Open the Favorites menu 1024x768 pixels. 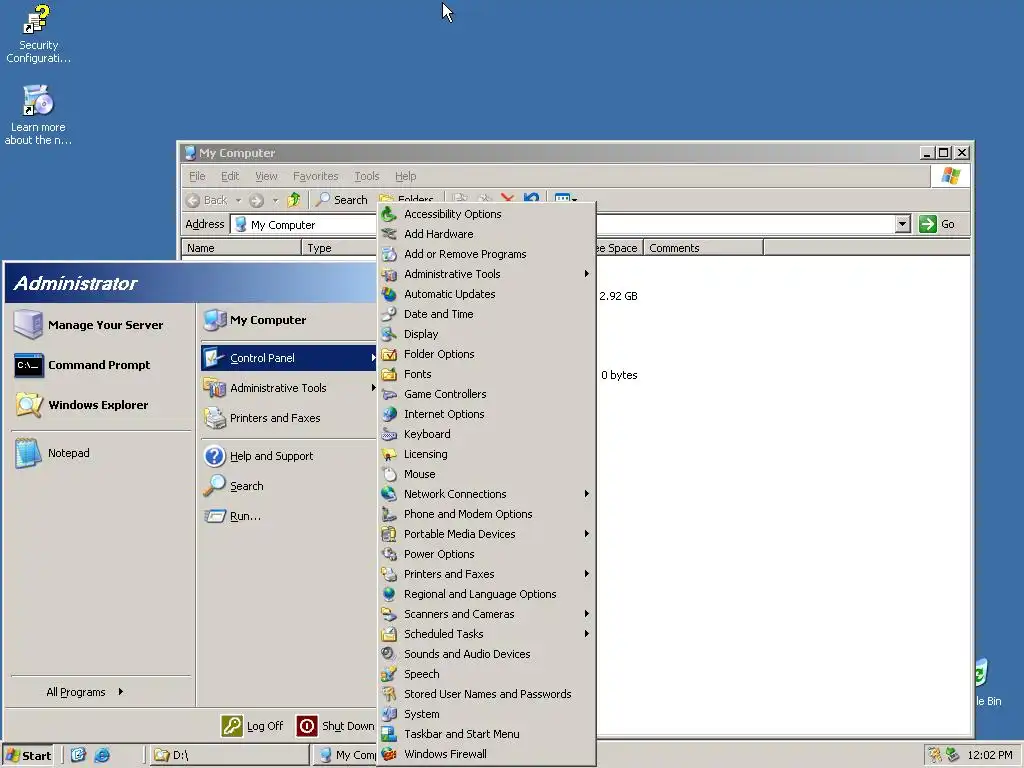tap(315, 176)
